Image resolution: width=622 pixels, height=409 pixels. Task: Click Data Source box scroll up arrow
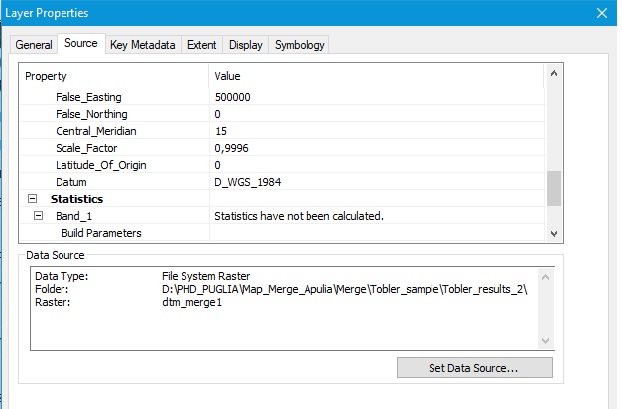[x=545, y=277]
